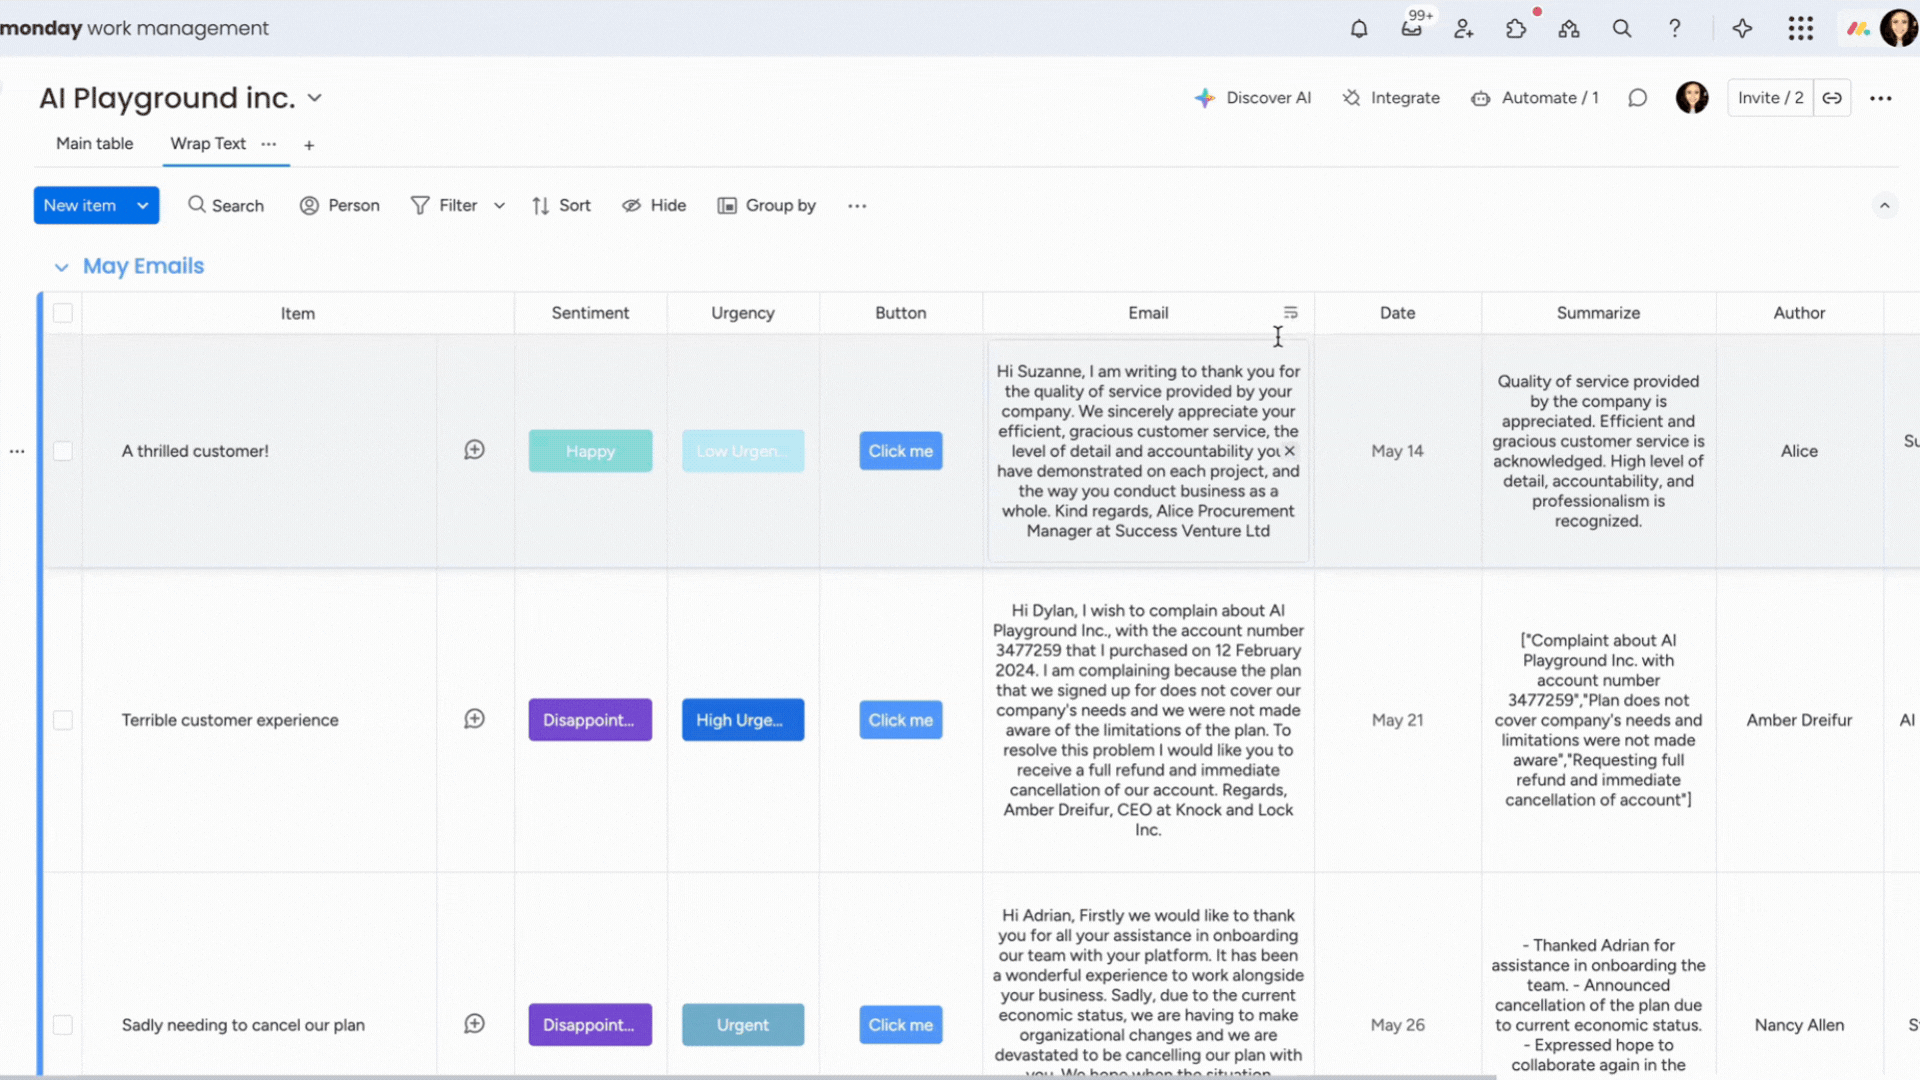Open the help question mark
1920x1080 pixels.
point(1674,28)
